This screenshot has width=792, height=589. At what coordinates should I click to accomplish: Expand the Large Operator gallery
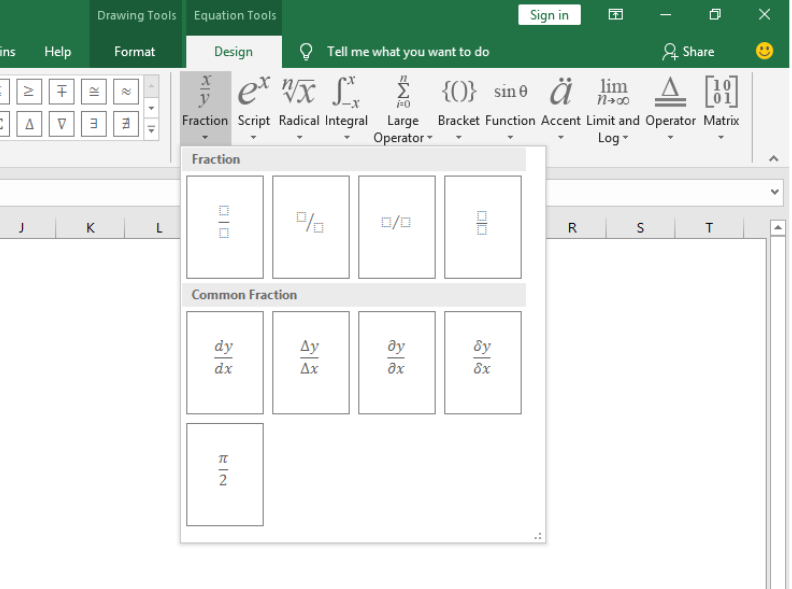point(403,108)
